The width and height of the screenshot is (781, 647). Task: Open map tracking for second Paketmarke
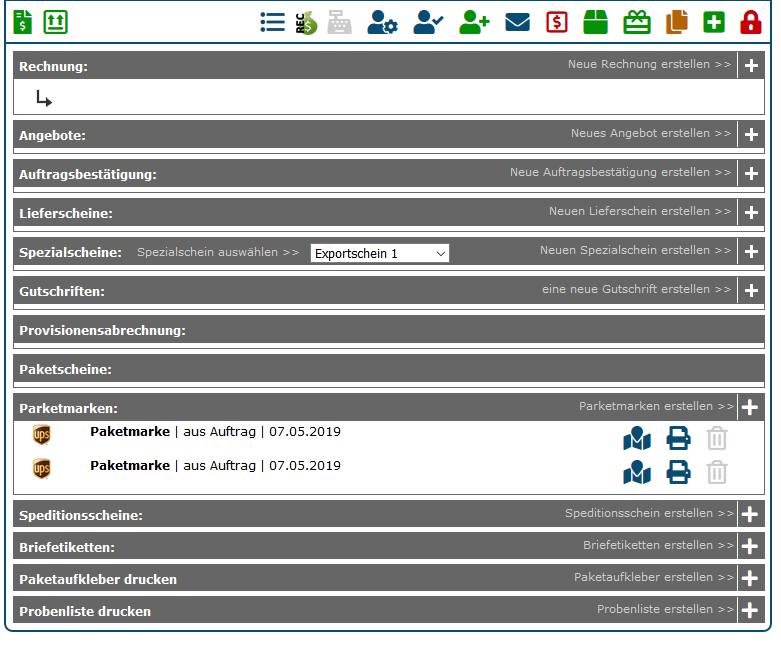pos(637,472)
